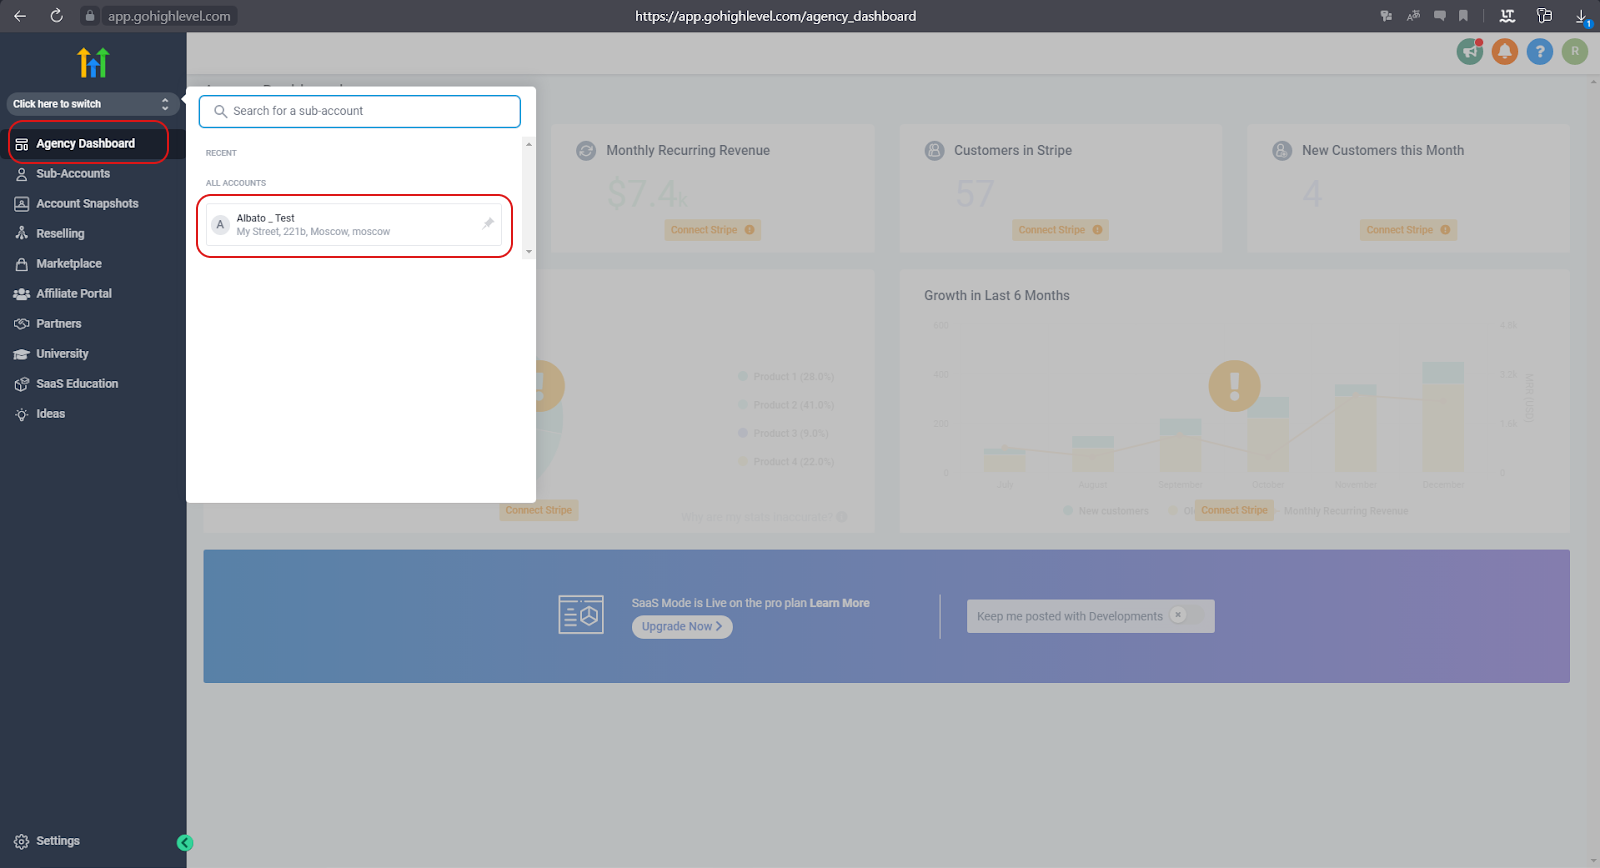Click the search magnifier icon

pyautogui.click(x=221, y=111)
